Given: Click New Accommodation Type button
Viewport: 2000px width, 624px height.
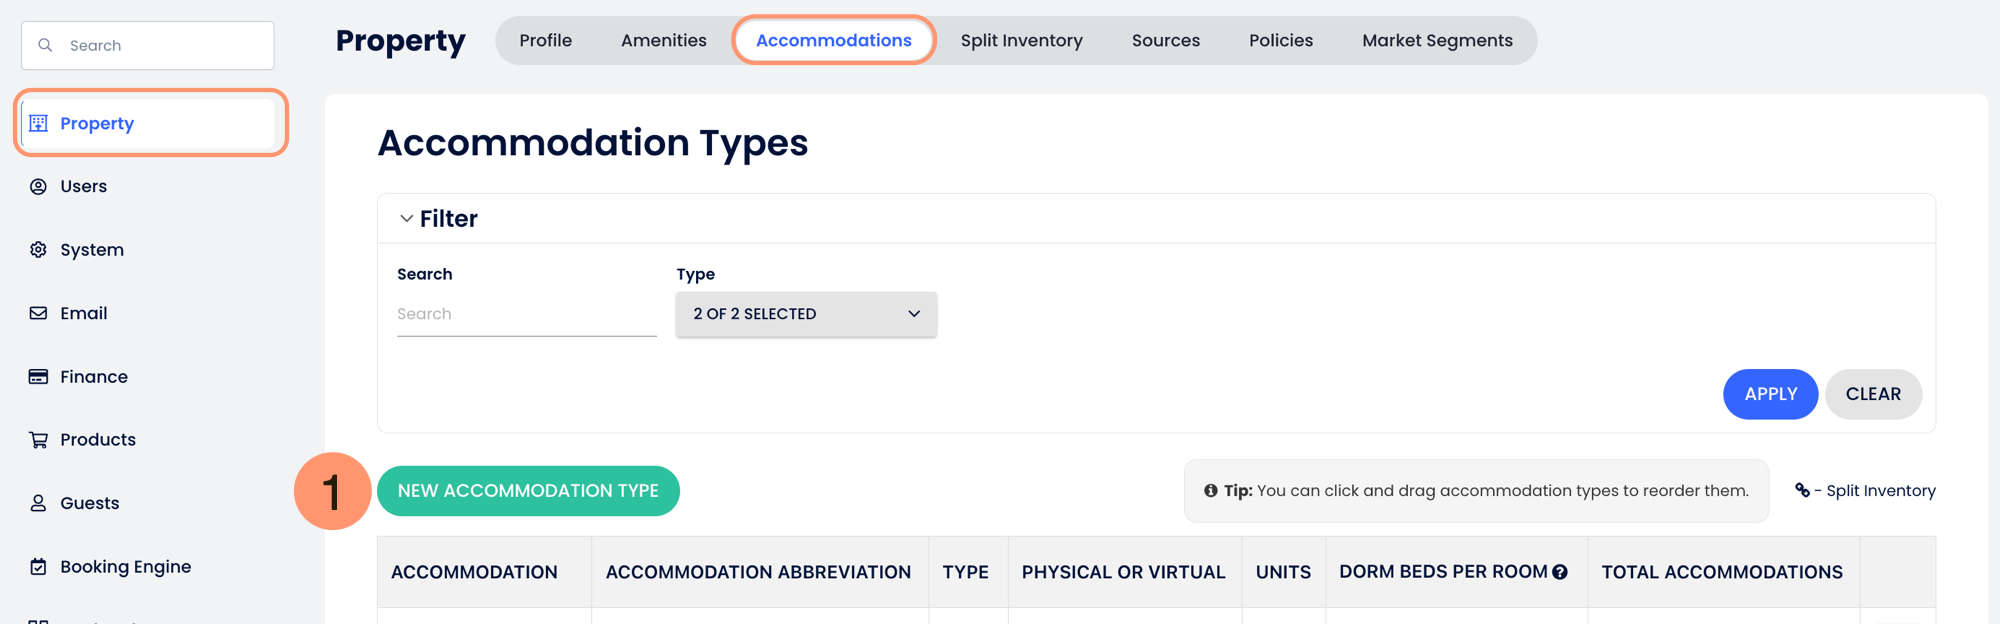Looking at the screenshot, I should [528, 491].
